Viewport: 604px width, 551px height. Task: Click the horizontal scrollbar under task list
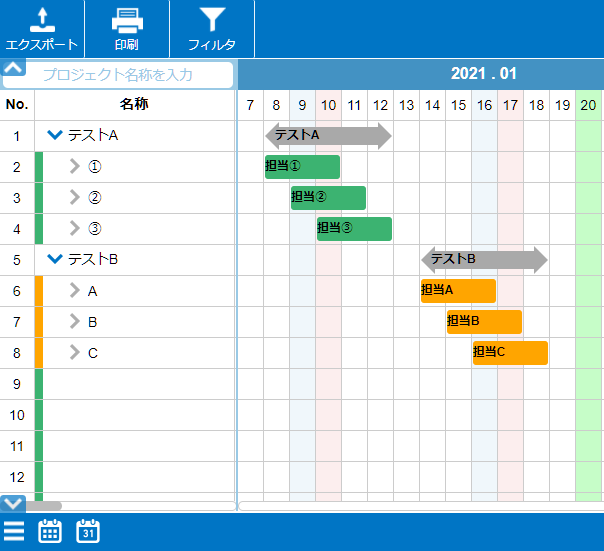(45, 507)
